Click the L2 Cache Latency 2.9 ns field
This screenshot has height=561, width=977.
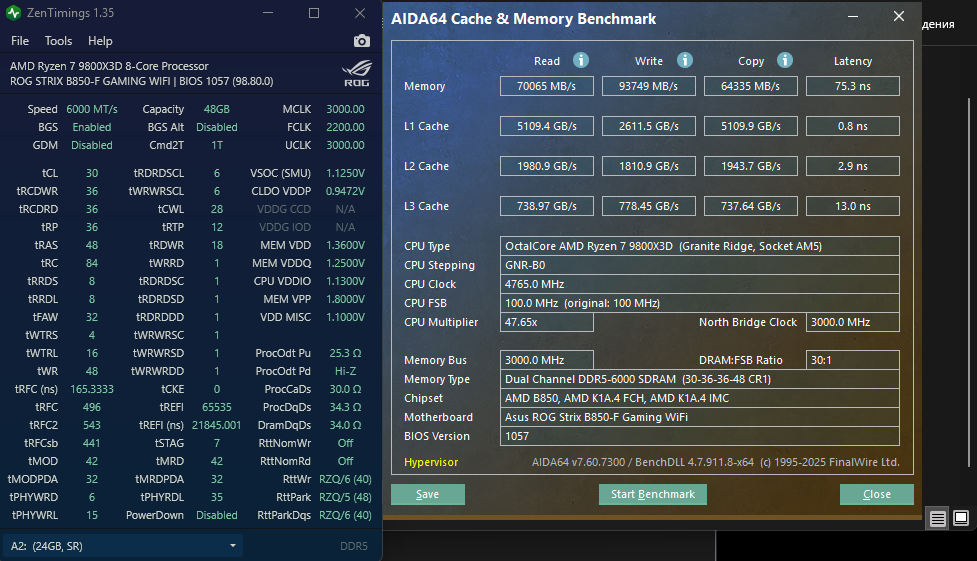[853, 166]
